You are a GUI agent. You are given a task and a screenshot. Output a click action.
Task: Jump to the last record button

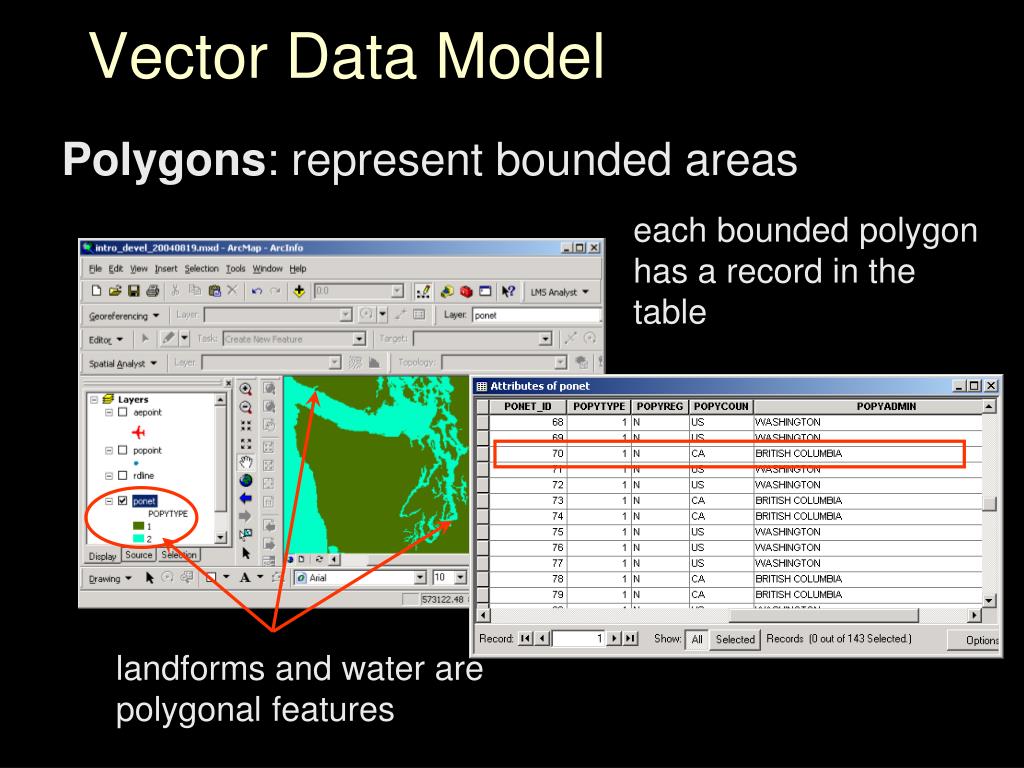pos(630,639)
